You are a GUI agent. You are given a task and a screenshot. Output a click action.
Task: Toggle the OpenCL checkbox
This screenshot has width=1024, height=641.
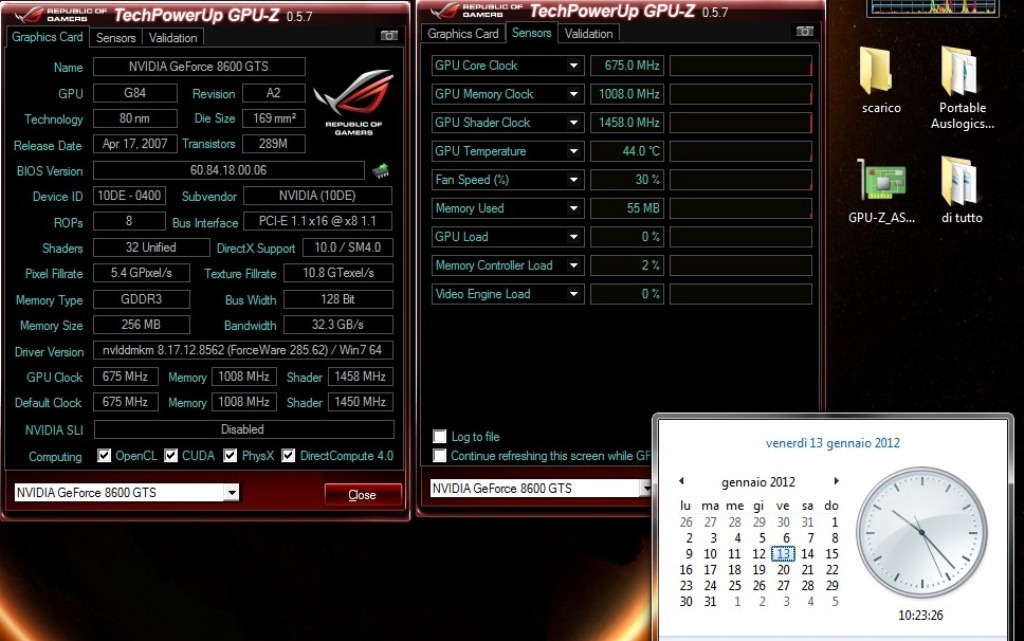[x=104, y=456]
